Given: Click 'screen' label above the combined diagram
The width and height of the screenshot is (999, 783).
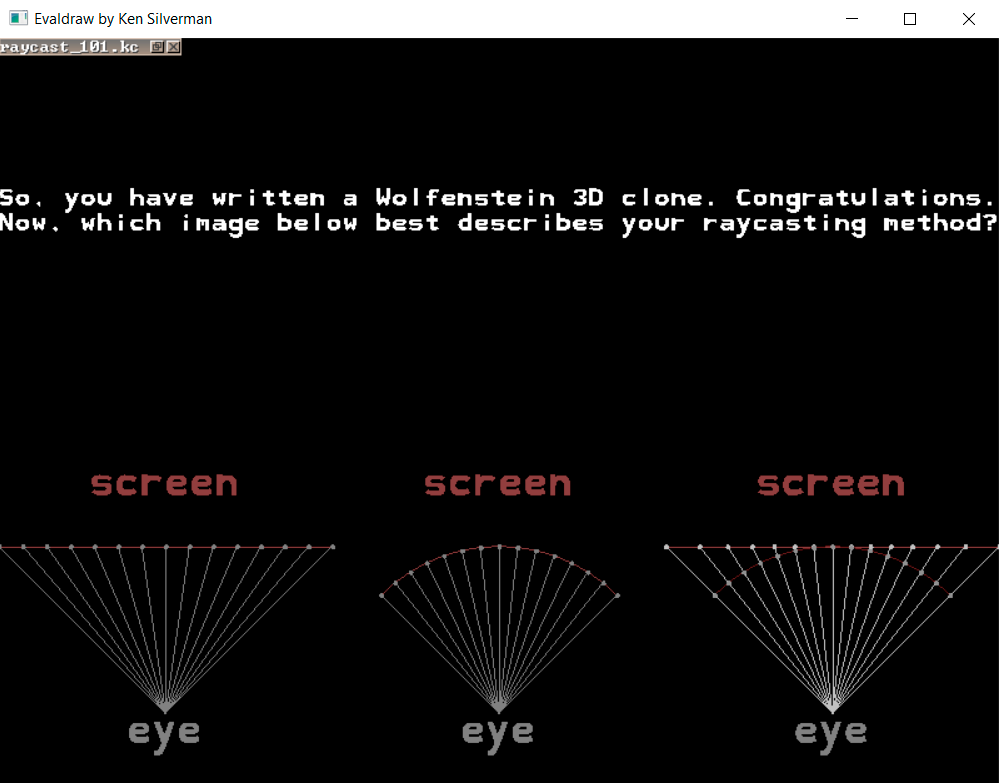Looking at the screenshot, I should 831,484.
